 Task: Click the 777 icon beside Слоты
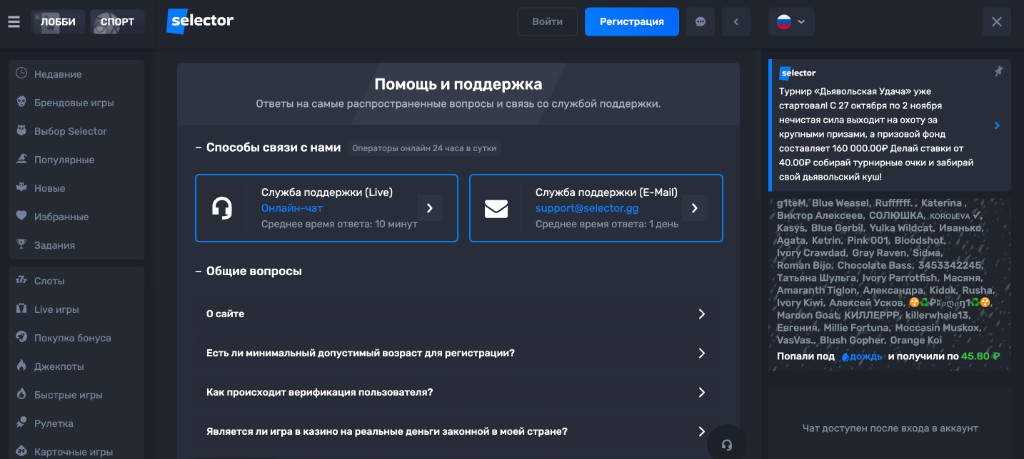[x=21, y=280]
